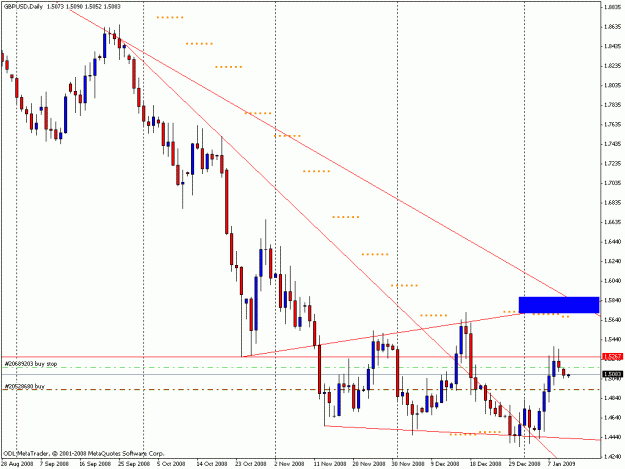Click the 1.4440 price axis label
This screenshot has width=625, height=469.
[613, 437]
